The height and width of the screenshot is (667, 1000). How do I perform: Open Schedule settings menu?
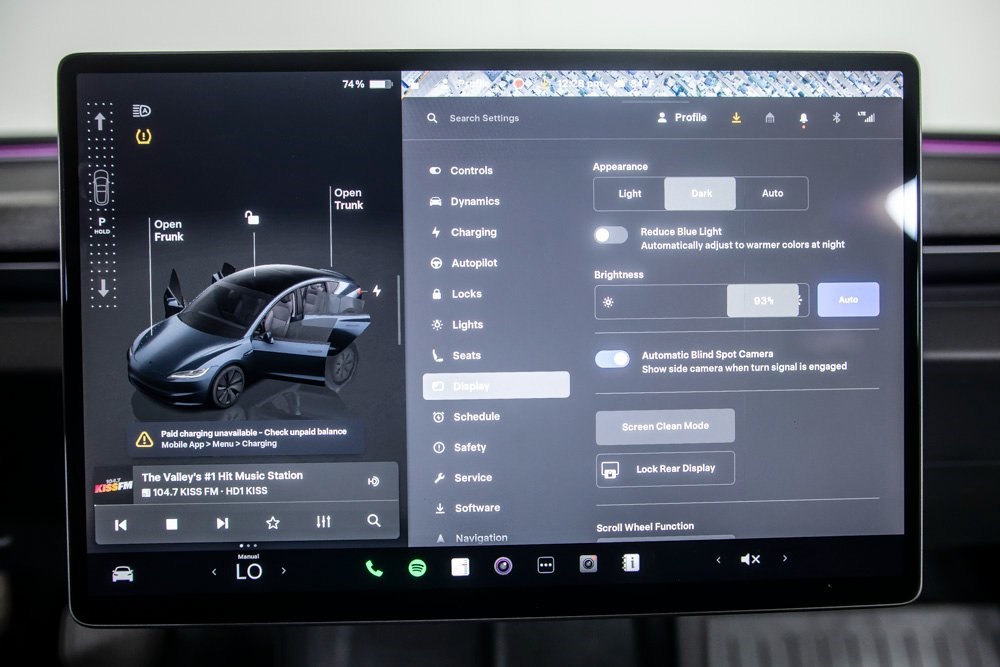click(466, 416)
